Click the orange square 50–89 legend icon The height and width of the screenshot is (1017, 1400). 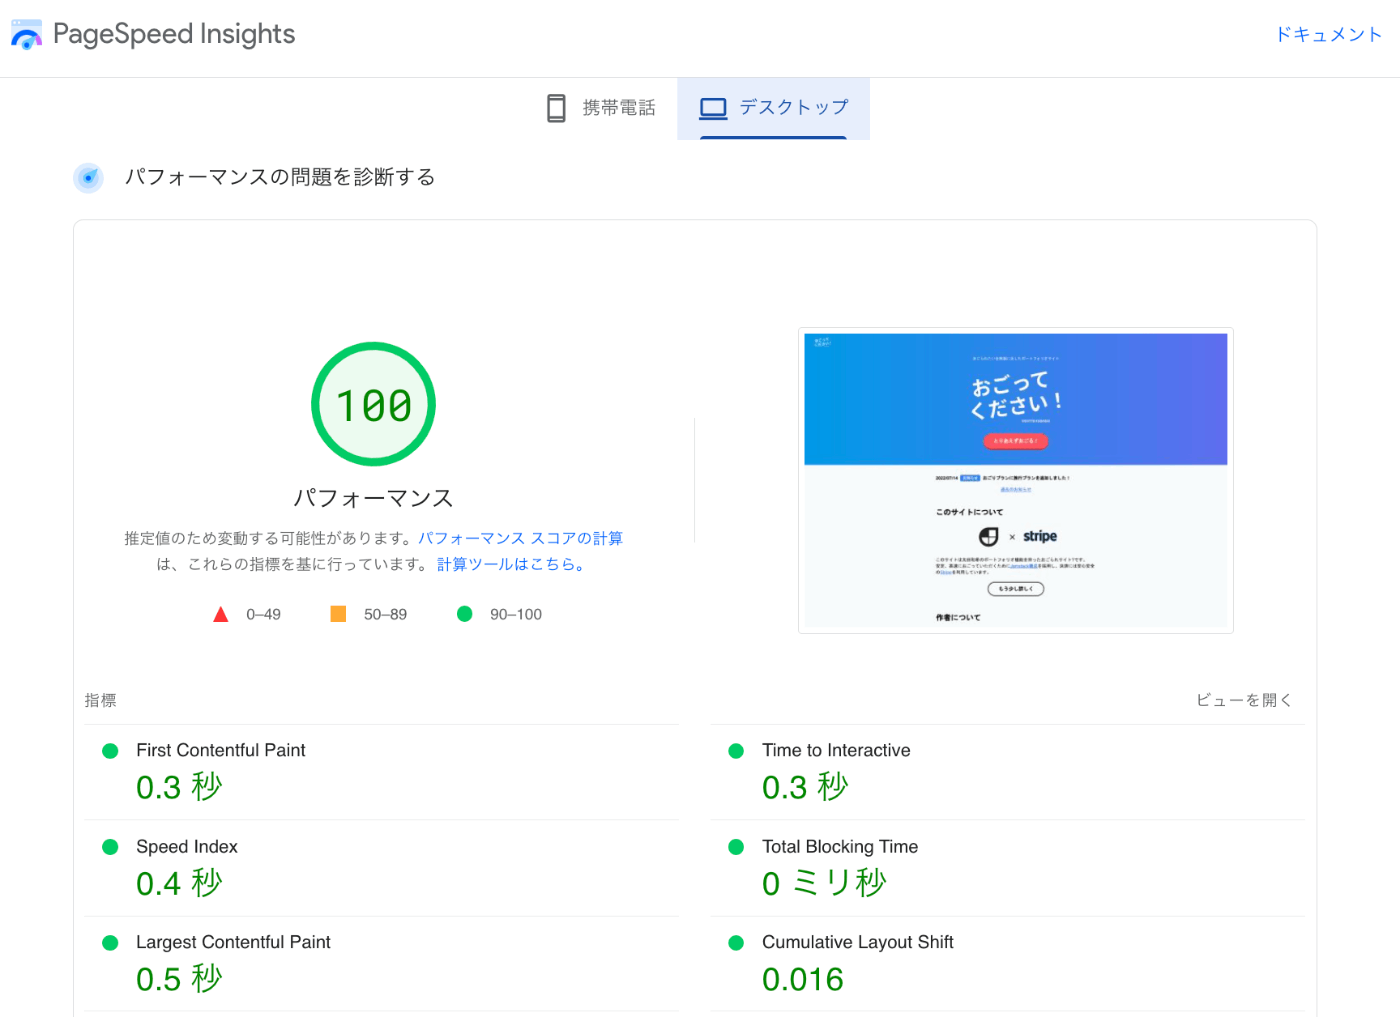point(338,614)
